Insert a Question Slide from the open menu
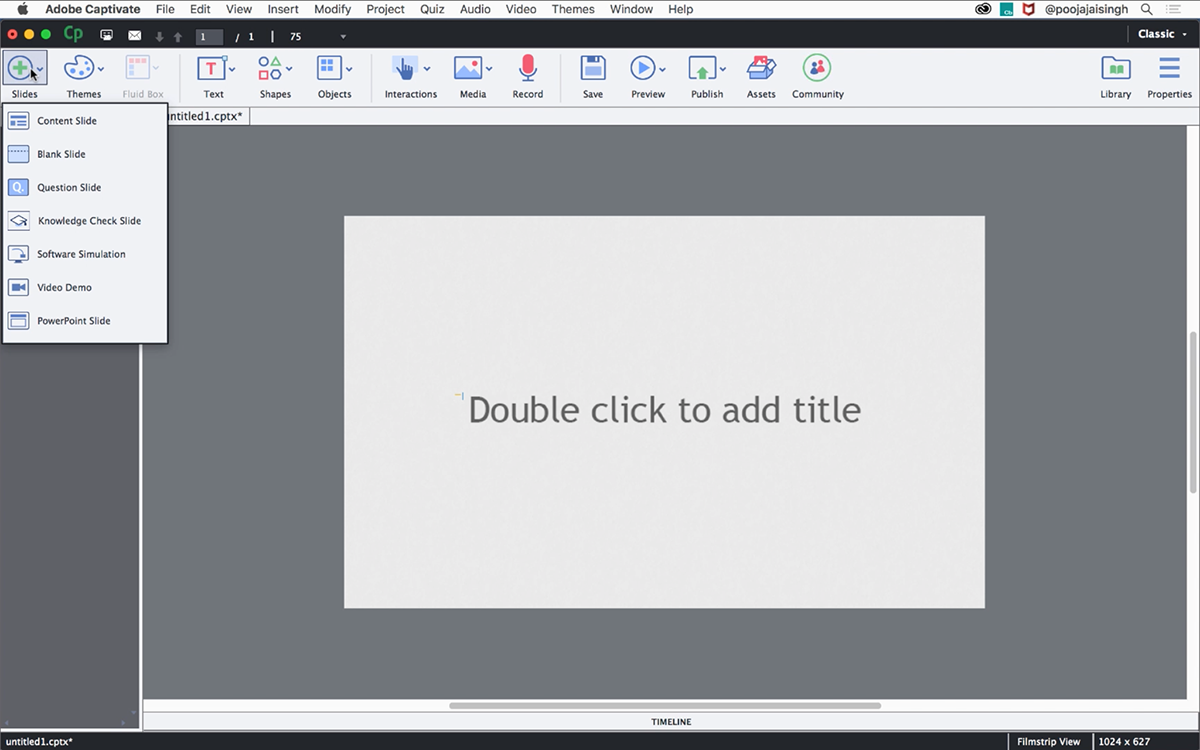Viewport: 1200px width, 750px height. (70, 187)
